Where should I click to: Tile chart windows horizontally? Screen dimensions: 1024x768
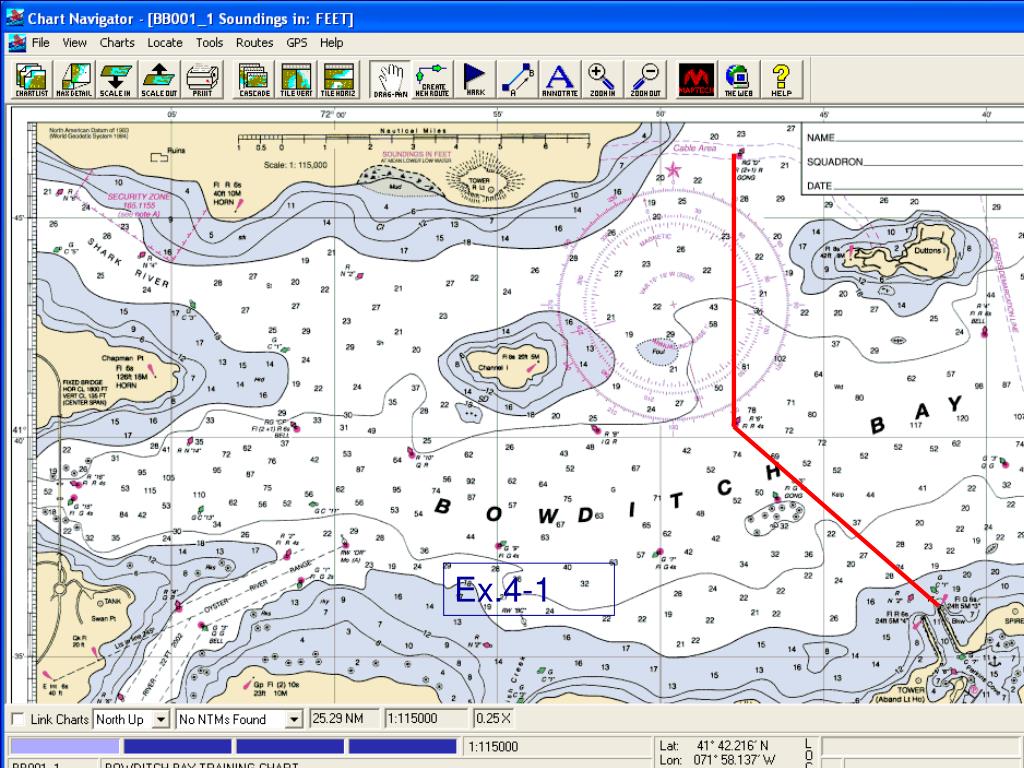338,80
